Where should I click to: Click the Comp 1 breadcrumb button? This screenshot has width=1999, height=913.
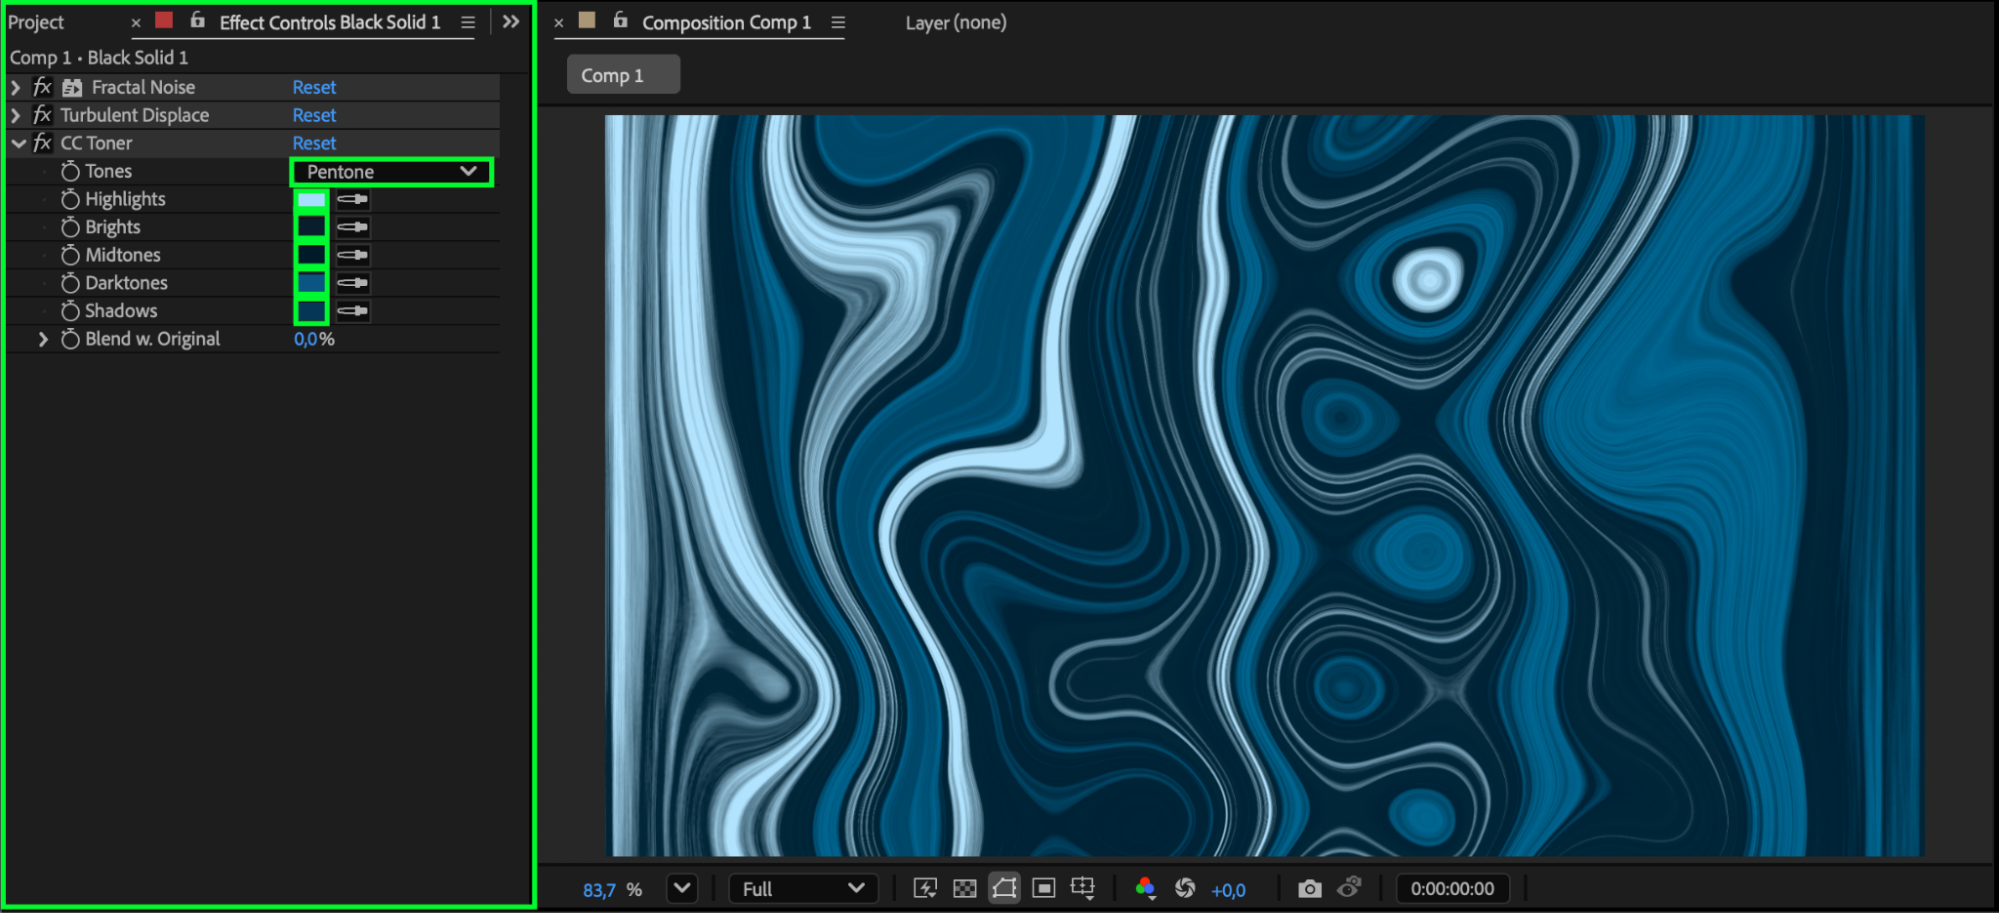623,75
